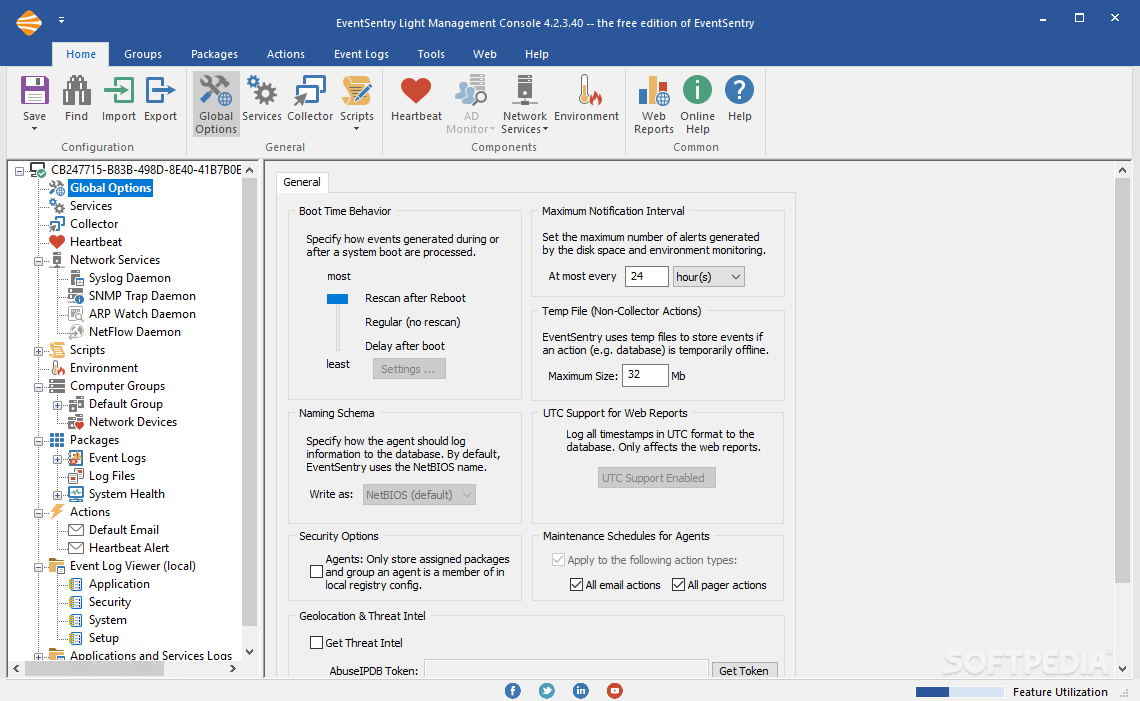Select the General options tab
Image resolution: width=1140 pixels, height=701 pixels.
coord(302,182)
